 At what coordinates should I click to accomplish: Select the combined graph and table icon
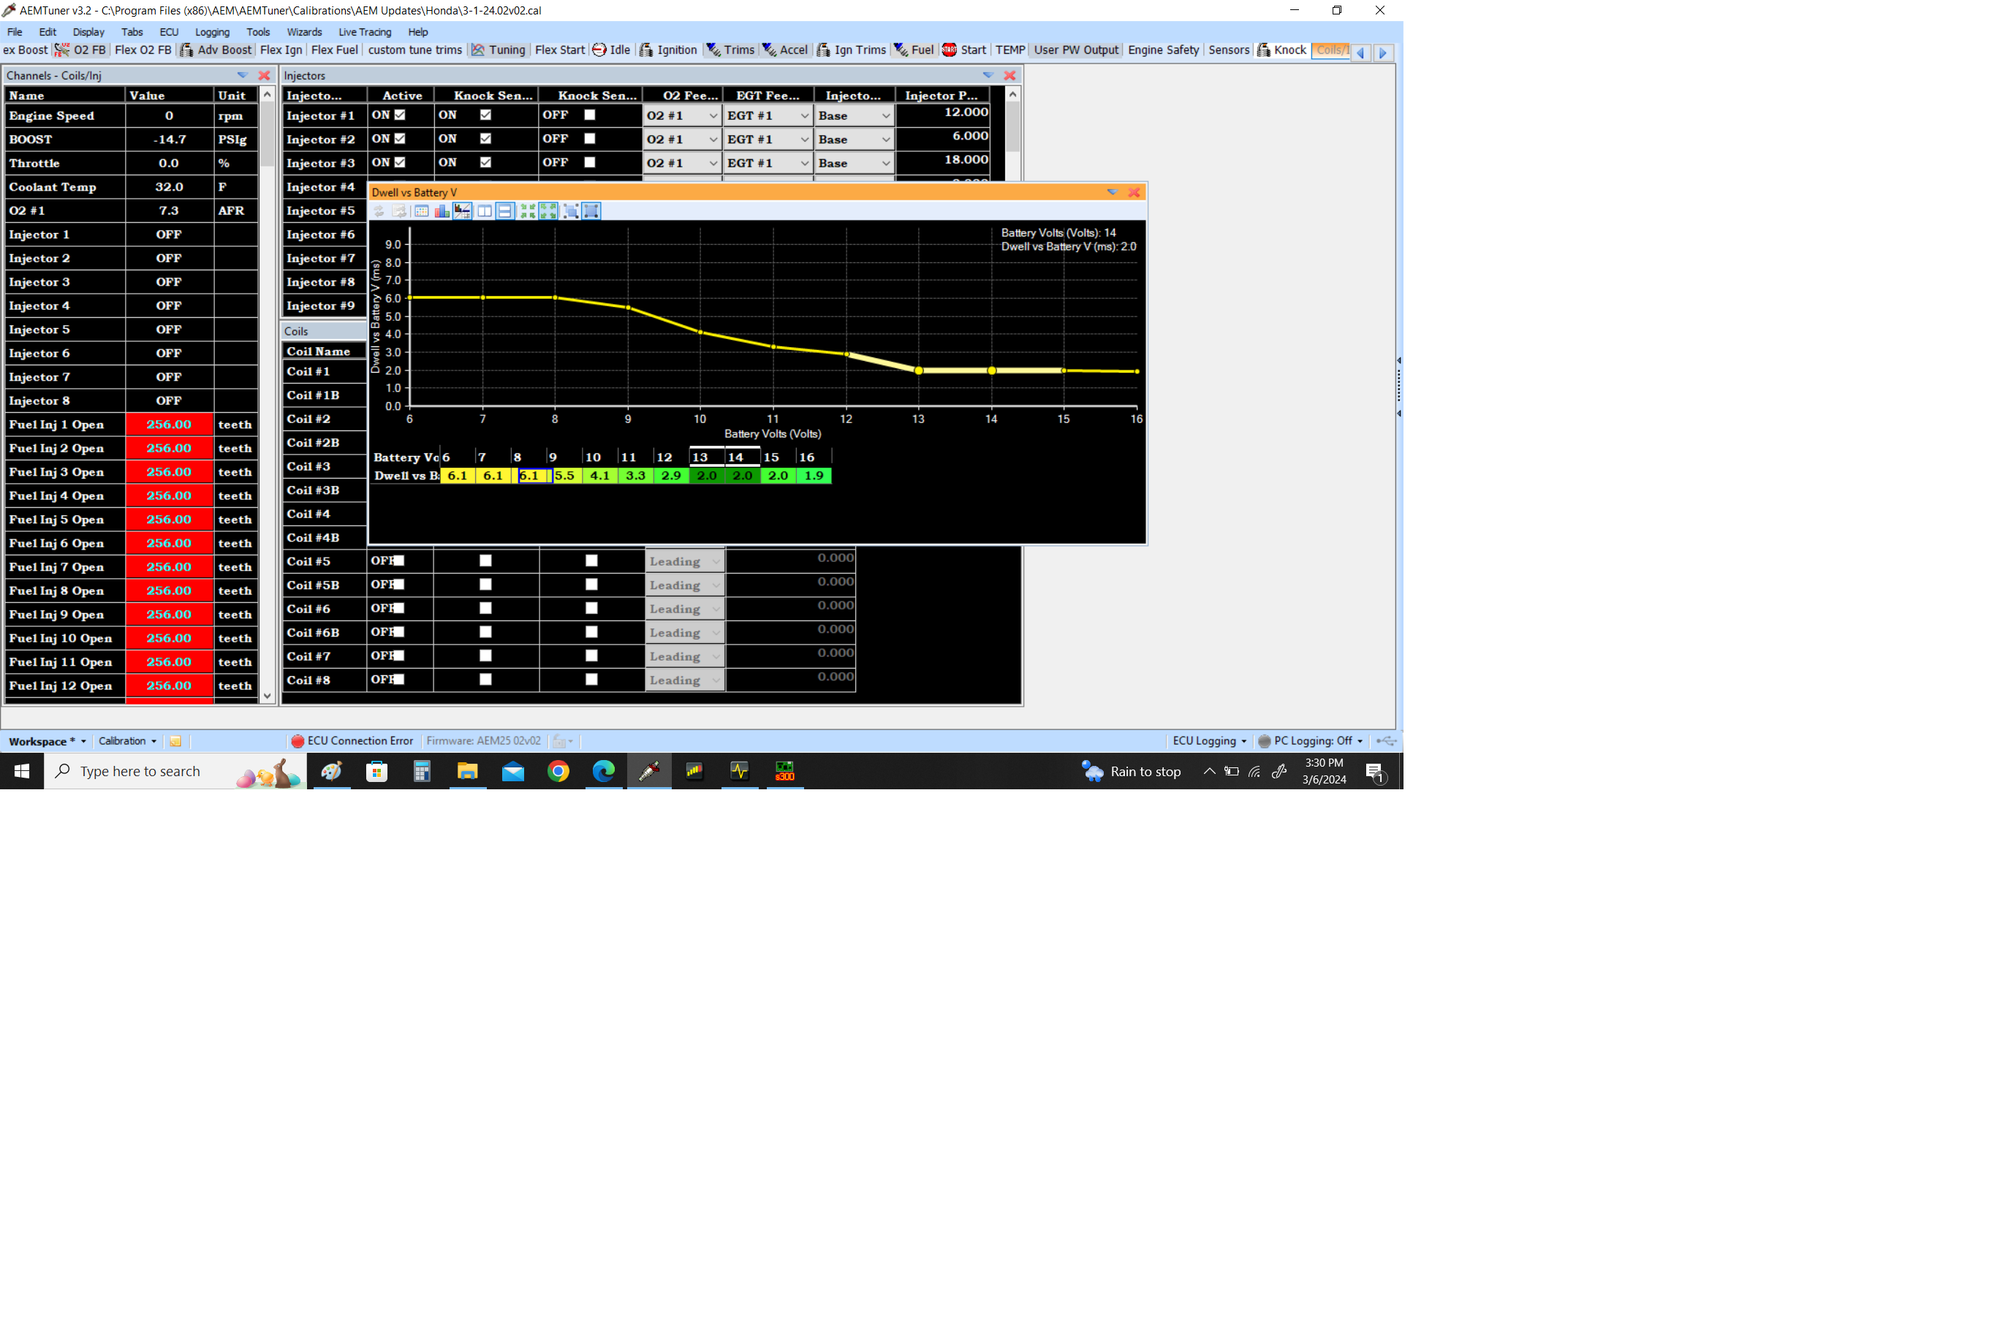462,211
